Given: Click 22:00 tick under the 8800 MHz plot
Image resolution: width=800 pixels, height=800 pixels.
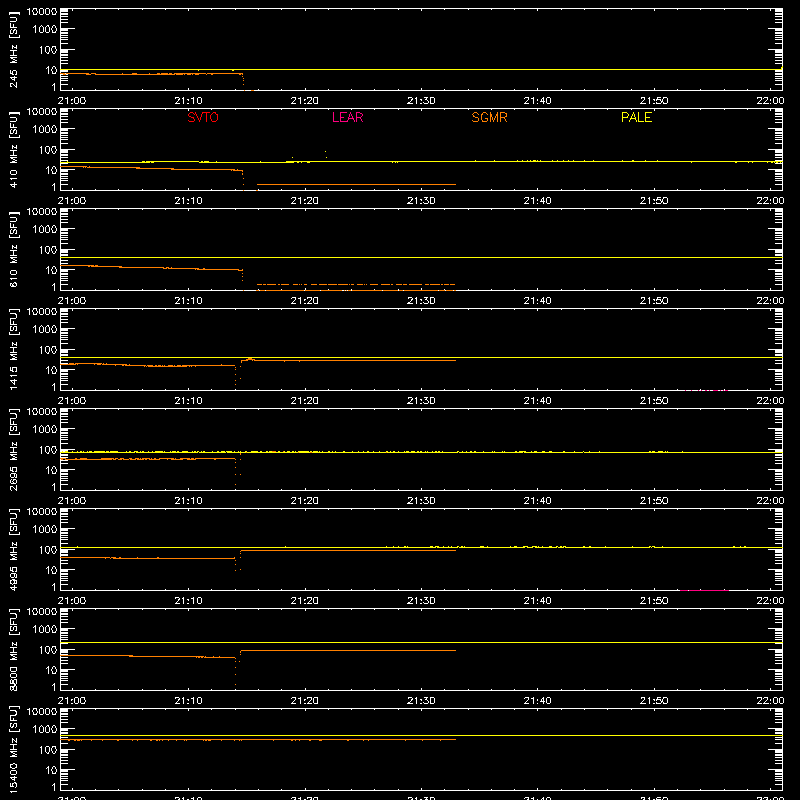Looking at the screenshot, I should pos(770,701).
